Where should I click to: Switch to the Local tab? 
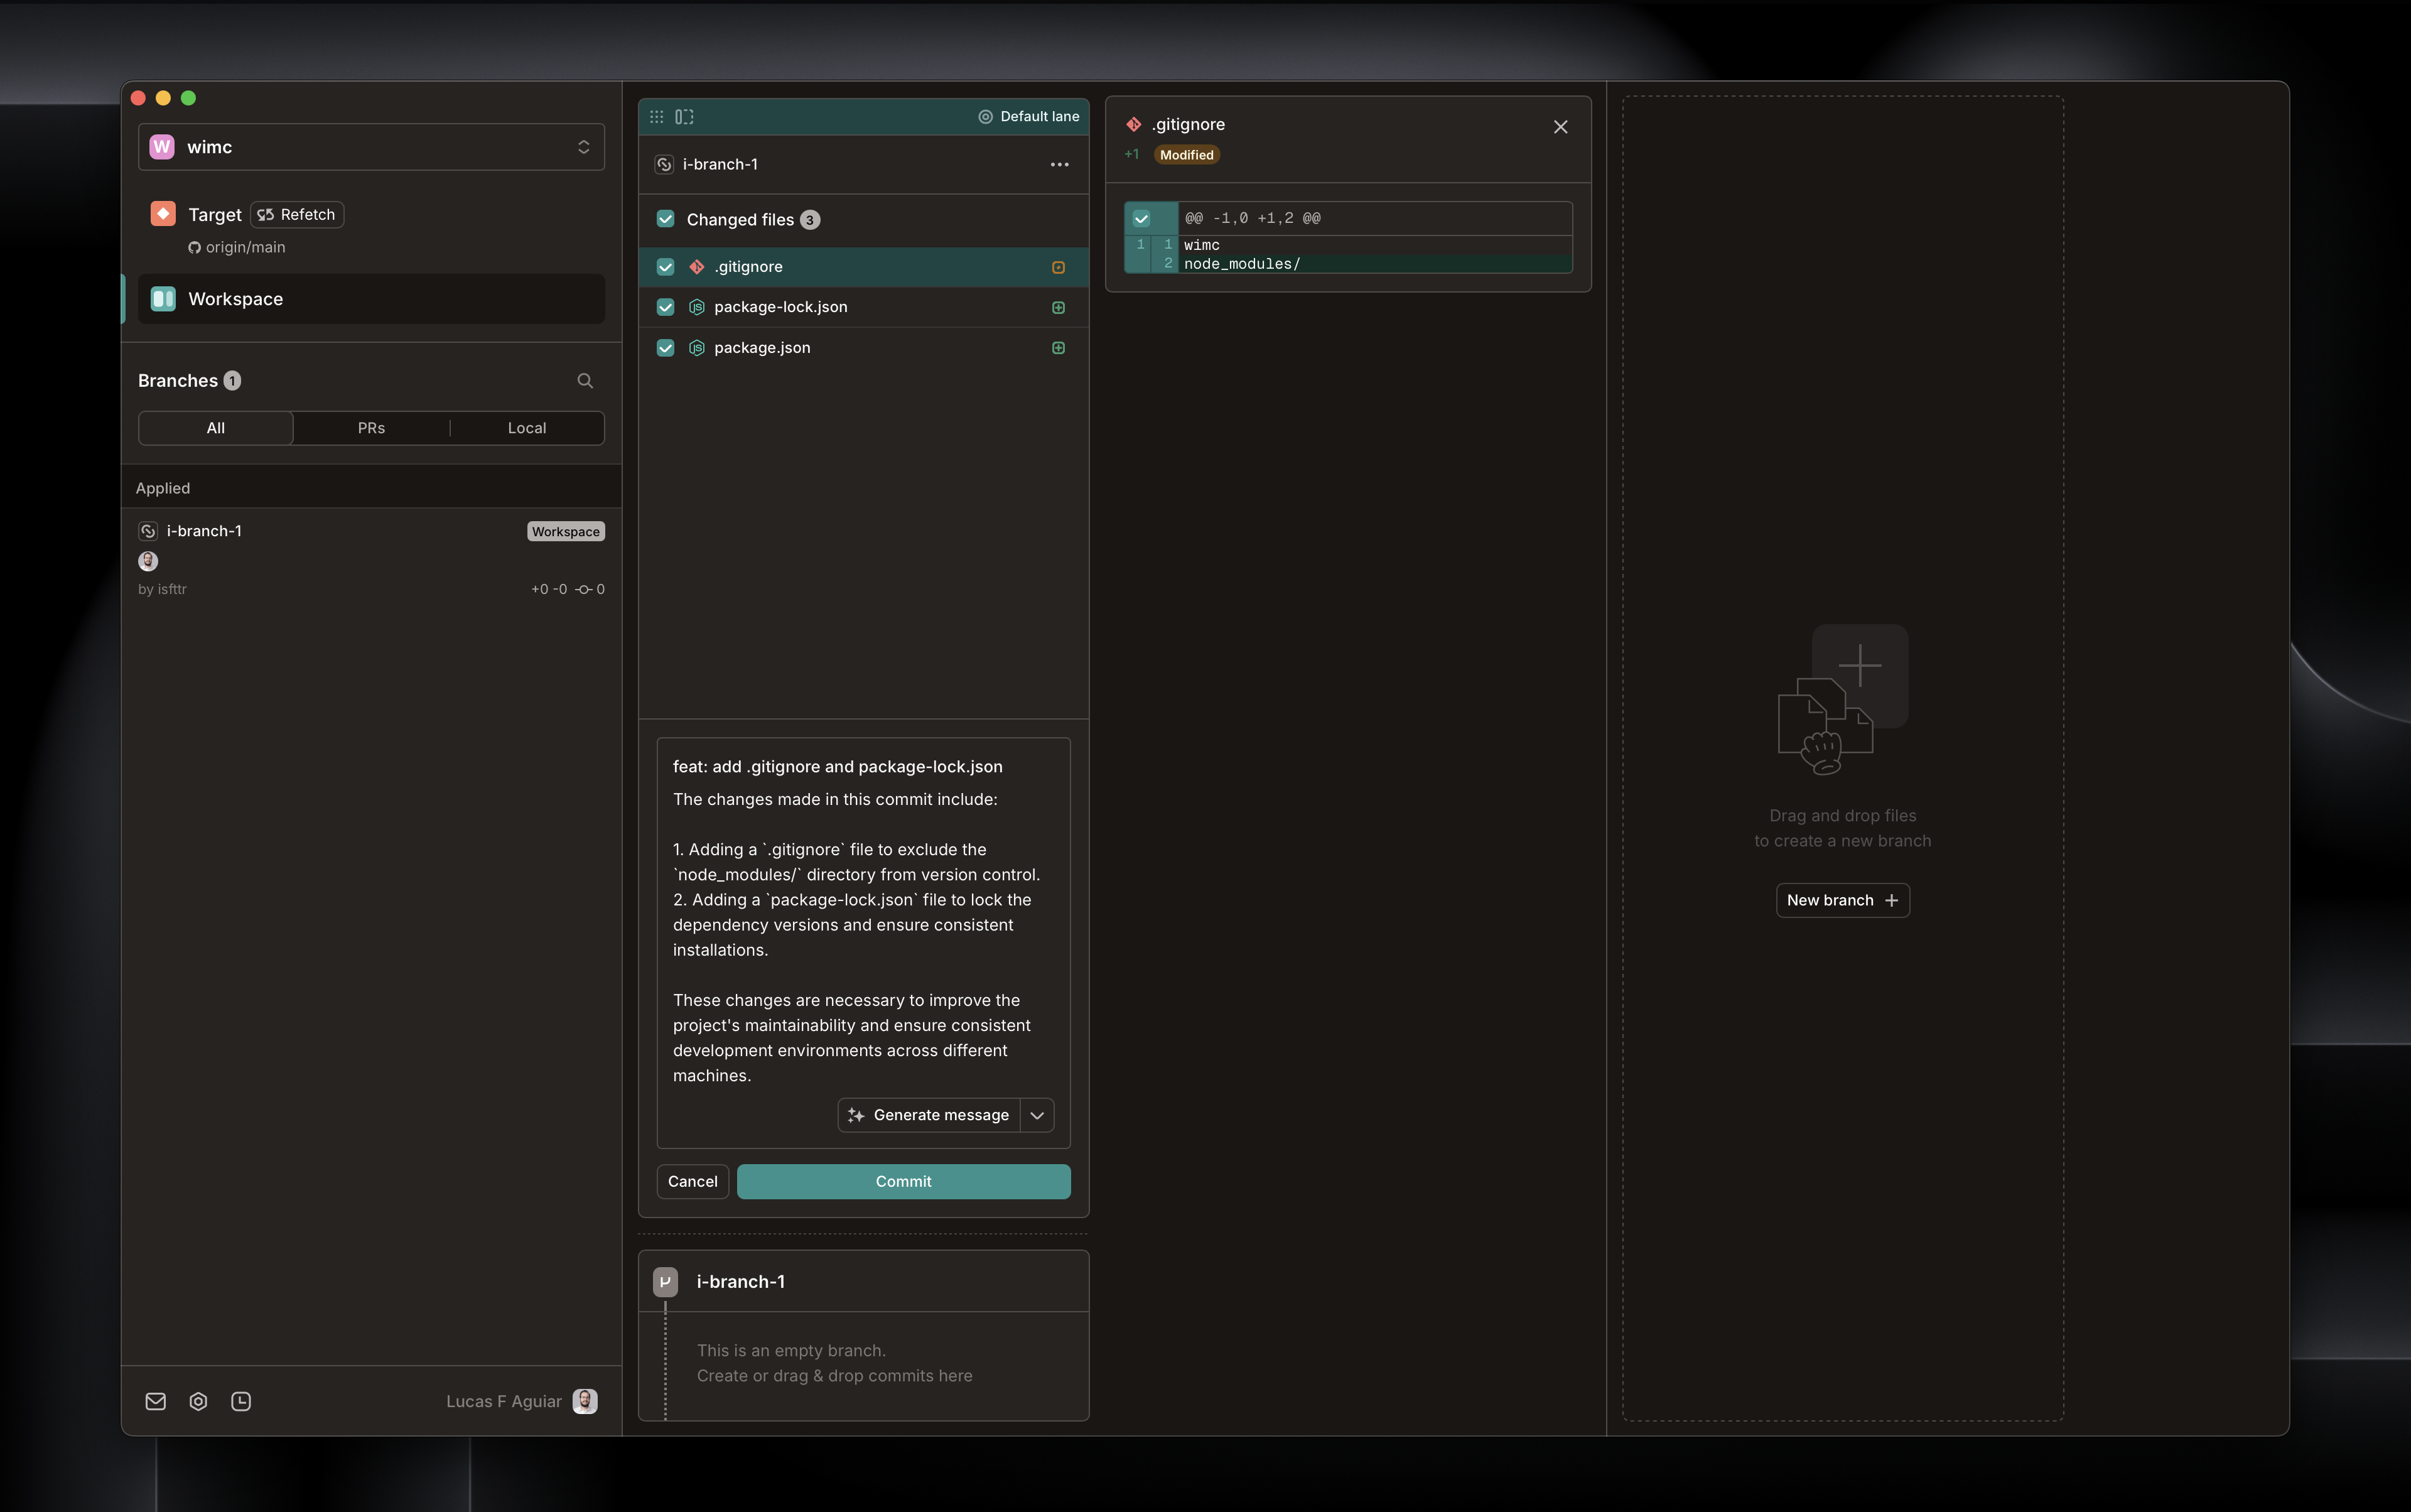tap(527, 428)
